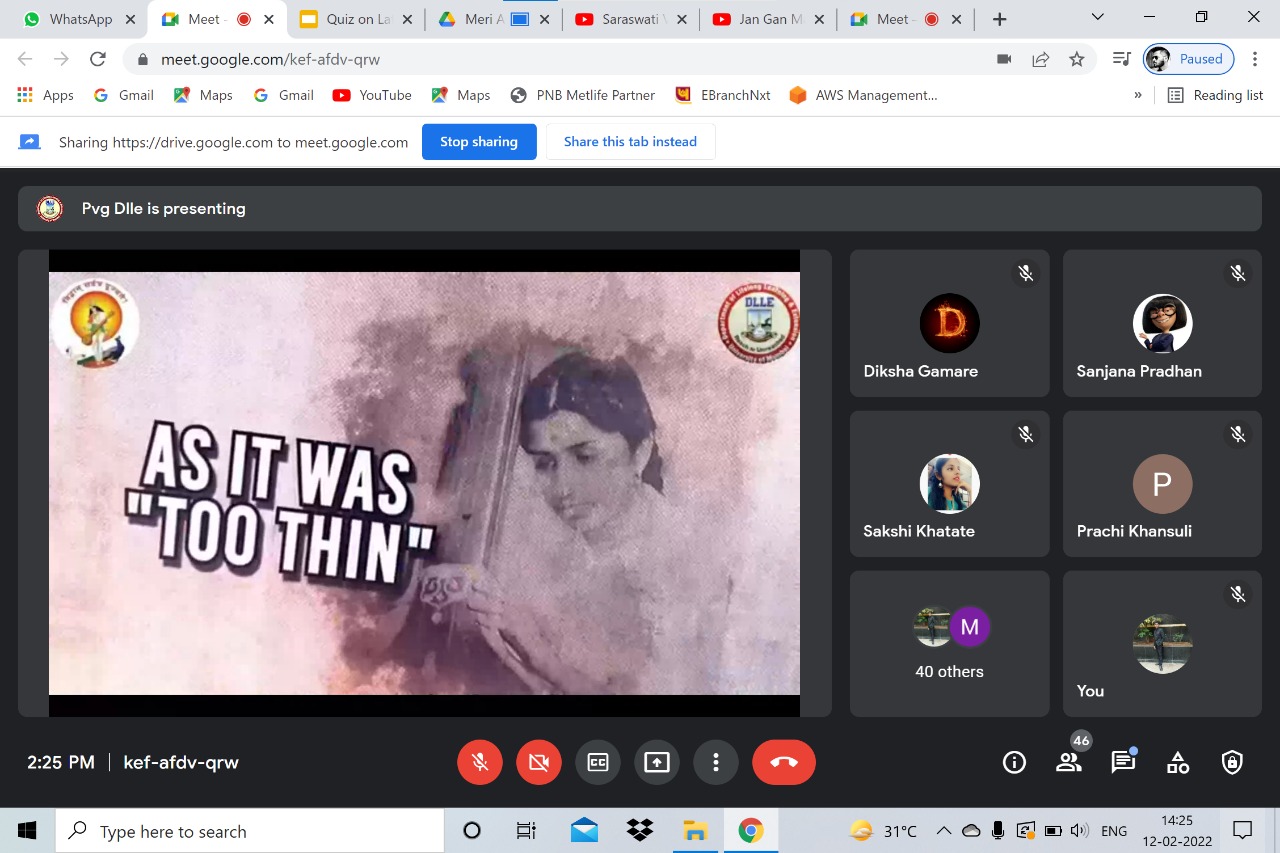Image resolution: width=1280 pixels, height=853 pixels.
Task: Click the 40 others participant tile
Action: click(949, 643)
